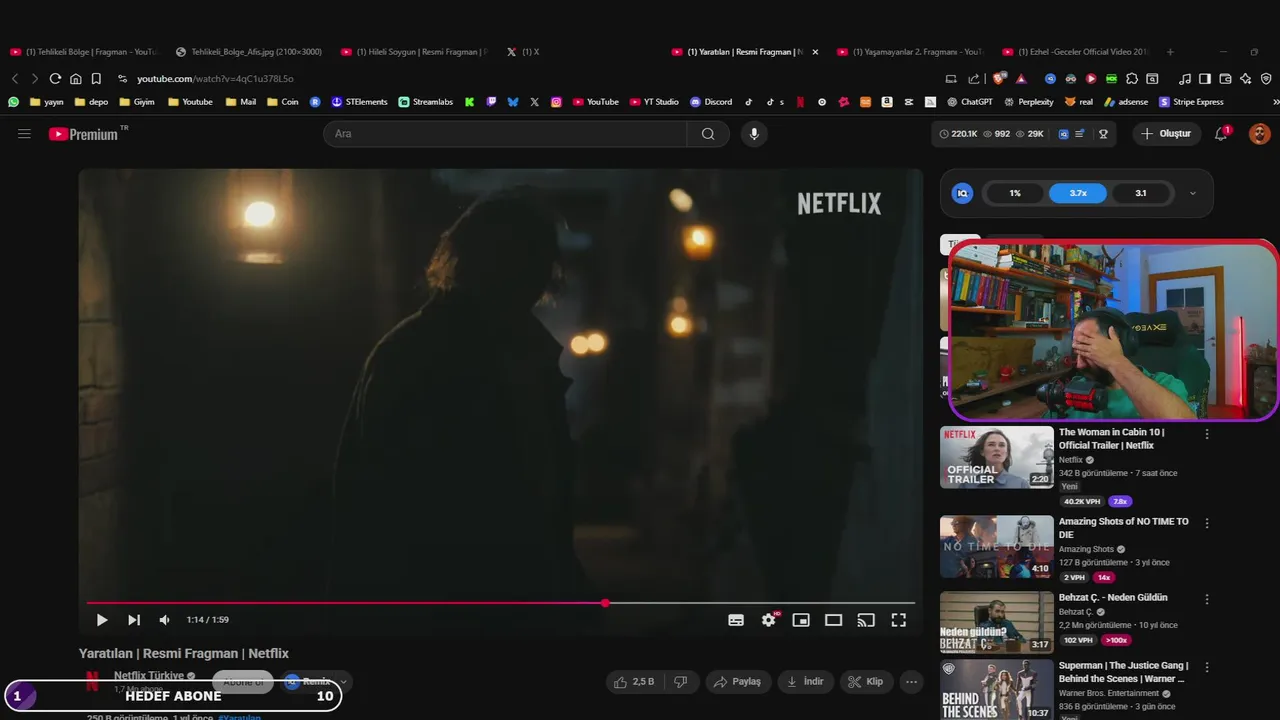Click the Paylaş share button

738,682
